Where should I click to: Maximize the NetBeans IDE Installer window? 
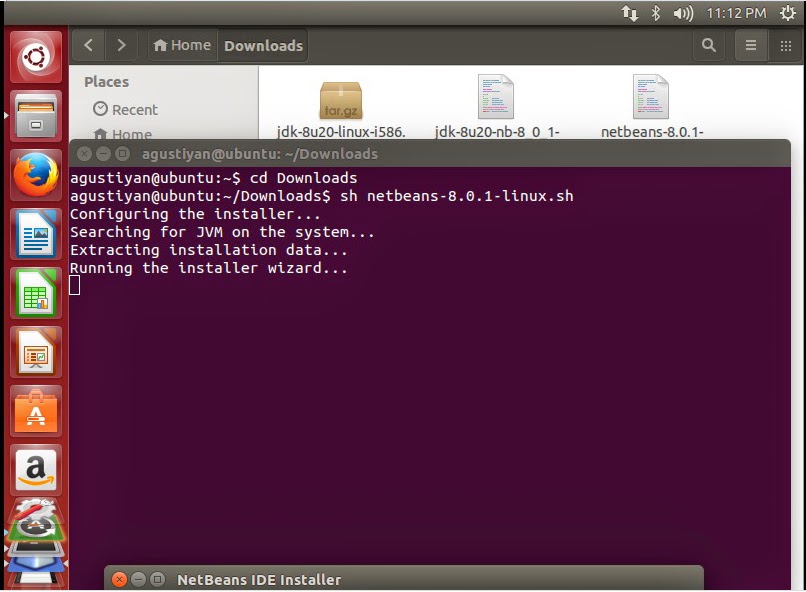tap(157, 580)
